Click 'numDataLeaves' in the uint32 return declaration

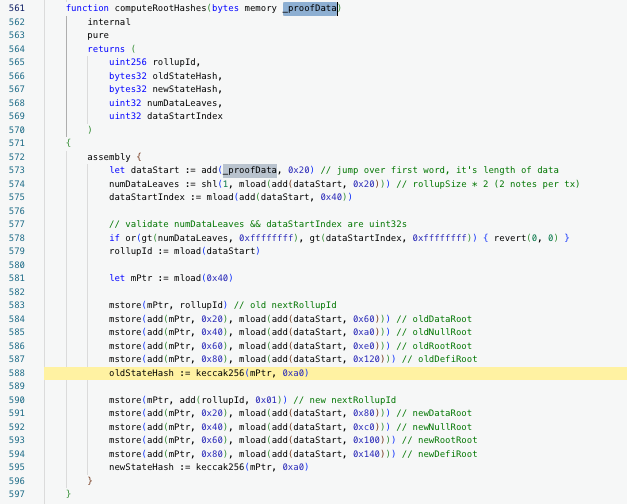[182, 103]
